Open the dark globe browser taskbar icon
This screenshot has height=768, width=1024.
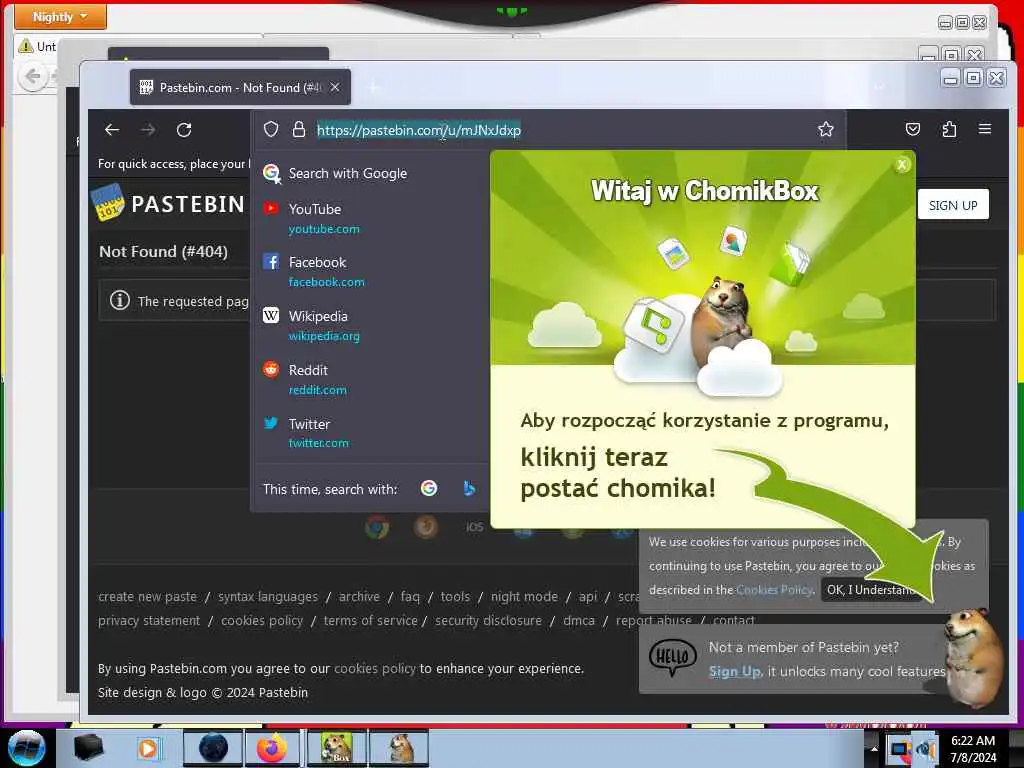click(213, 748)
